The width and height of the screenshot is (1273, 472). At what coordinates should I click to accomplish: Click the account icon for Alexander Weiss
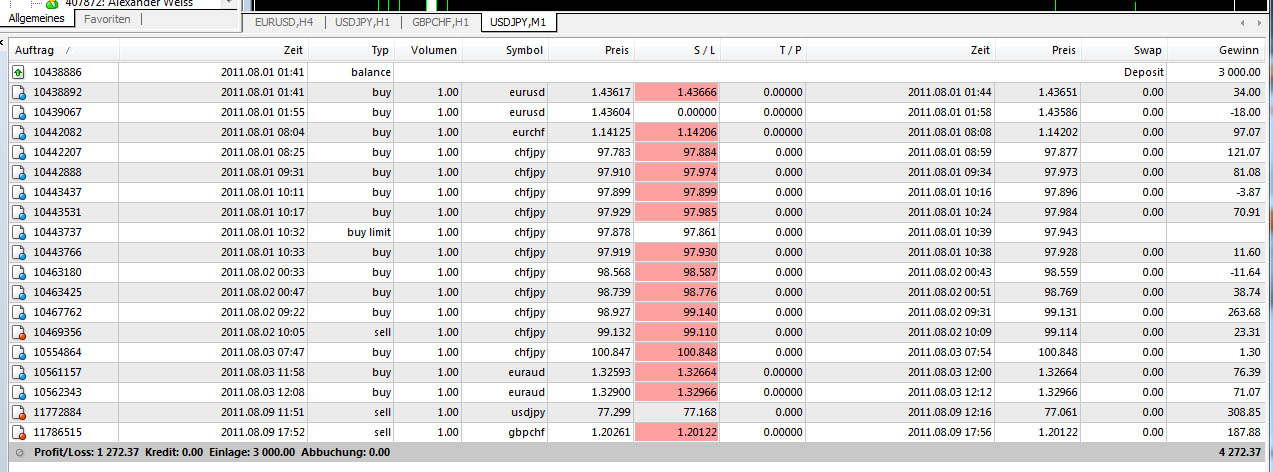pyautogui.click(x=52, y=4)
